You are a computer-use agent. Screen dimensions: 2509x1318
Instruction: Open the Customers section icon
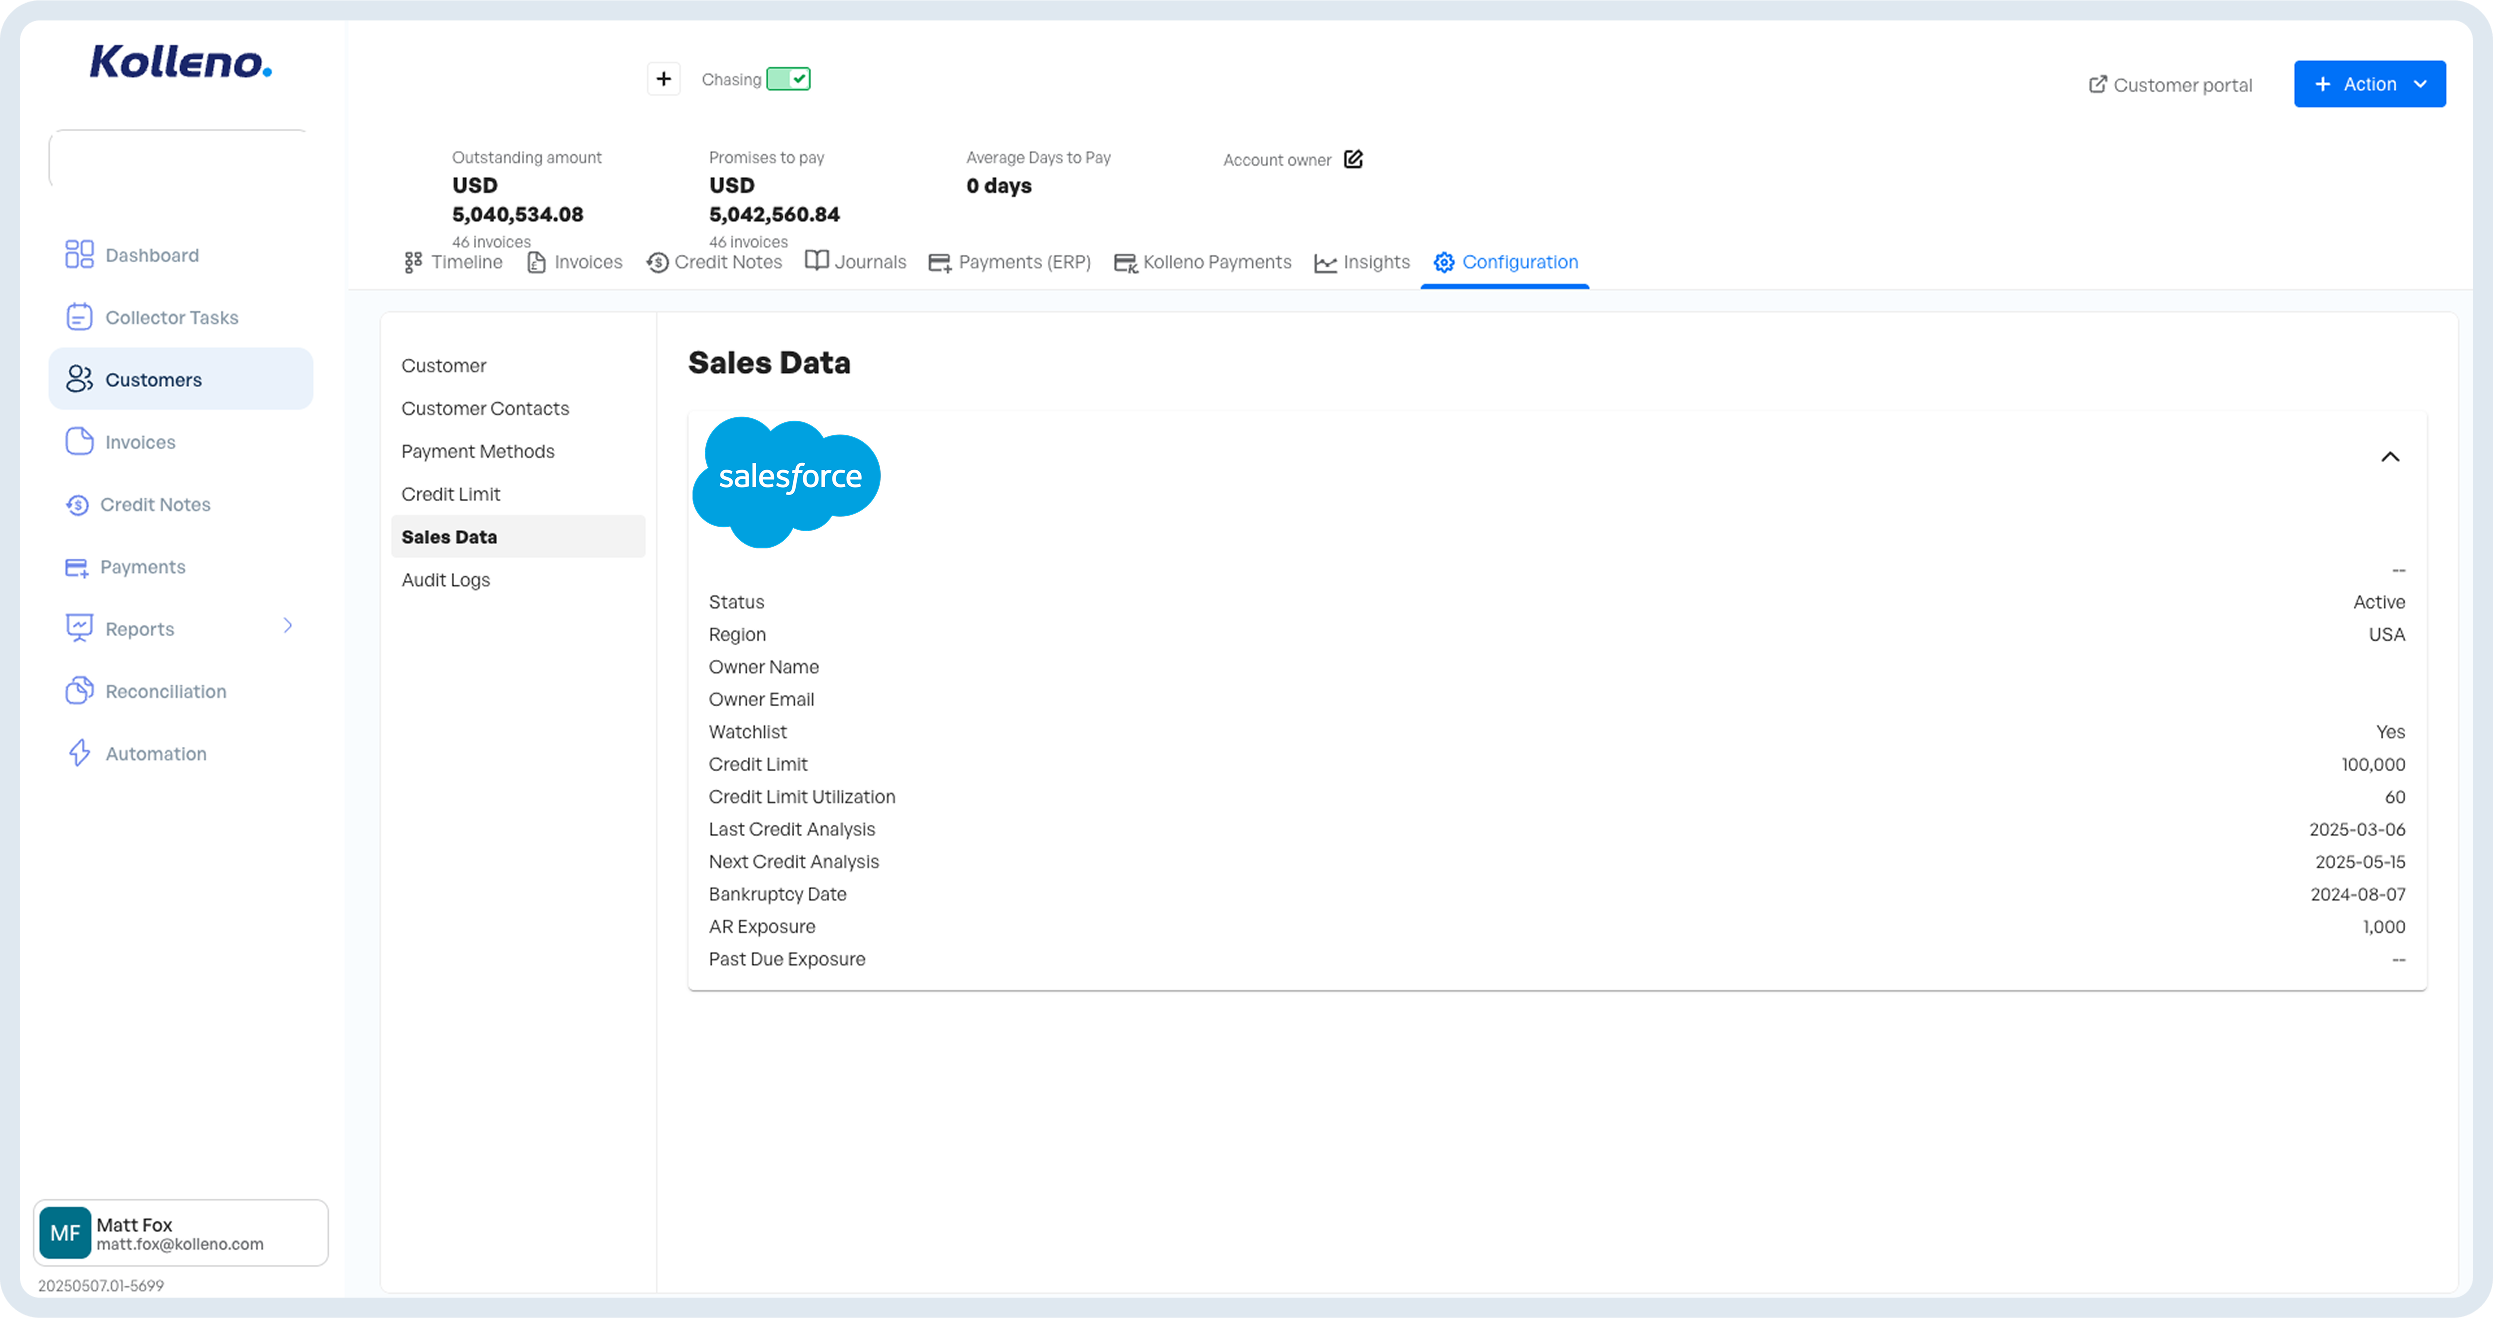coord(80,378)
